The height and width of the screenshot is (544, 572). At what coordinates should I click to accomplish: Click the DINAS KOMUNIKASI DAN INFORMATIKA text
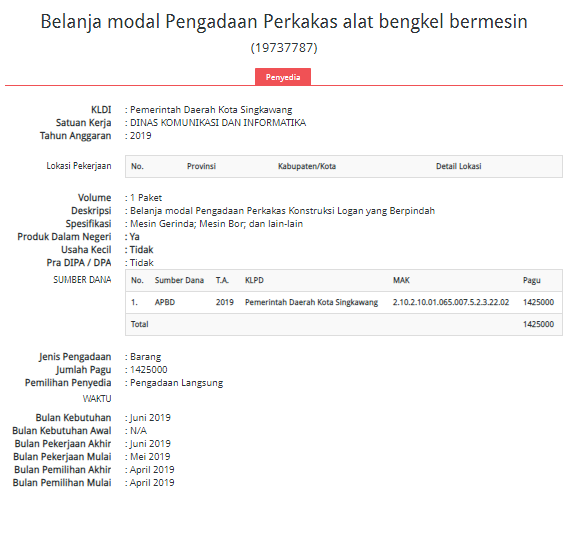tap(218, 123)
